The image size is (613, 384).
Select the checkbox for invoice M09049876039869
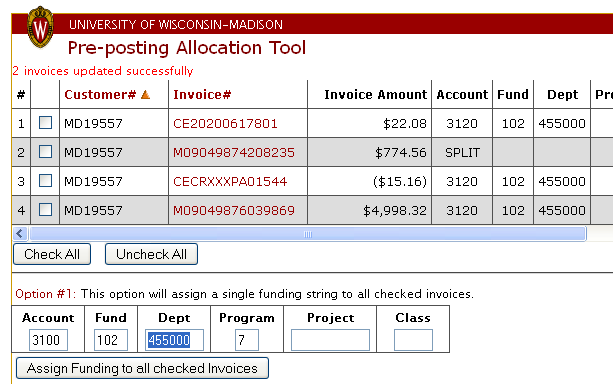pyautogui.click(x=45, y=210)
